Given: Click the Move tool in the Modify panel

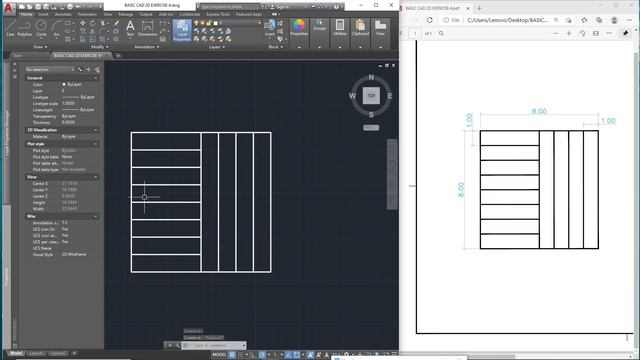Looking at the screenshot, I should click(83, 23).
